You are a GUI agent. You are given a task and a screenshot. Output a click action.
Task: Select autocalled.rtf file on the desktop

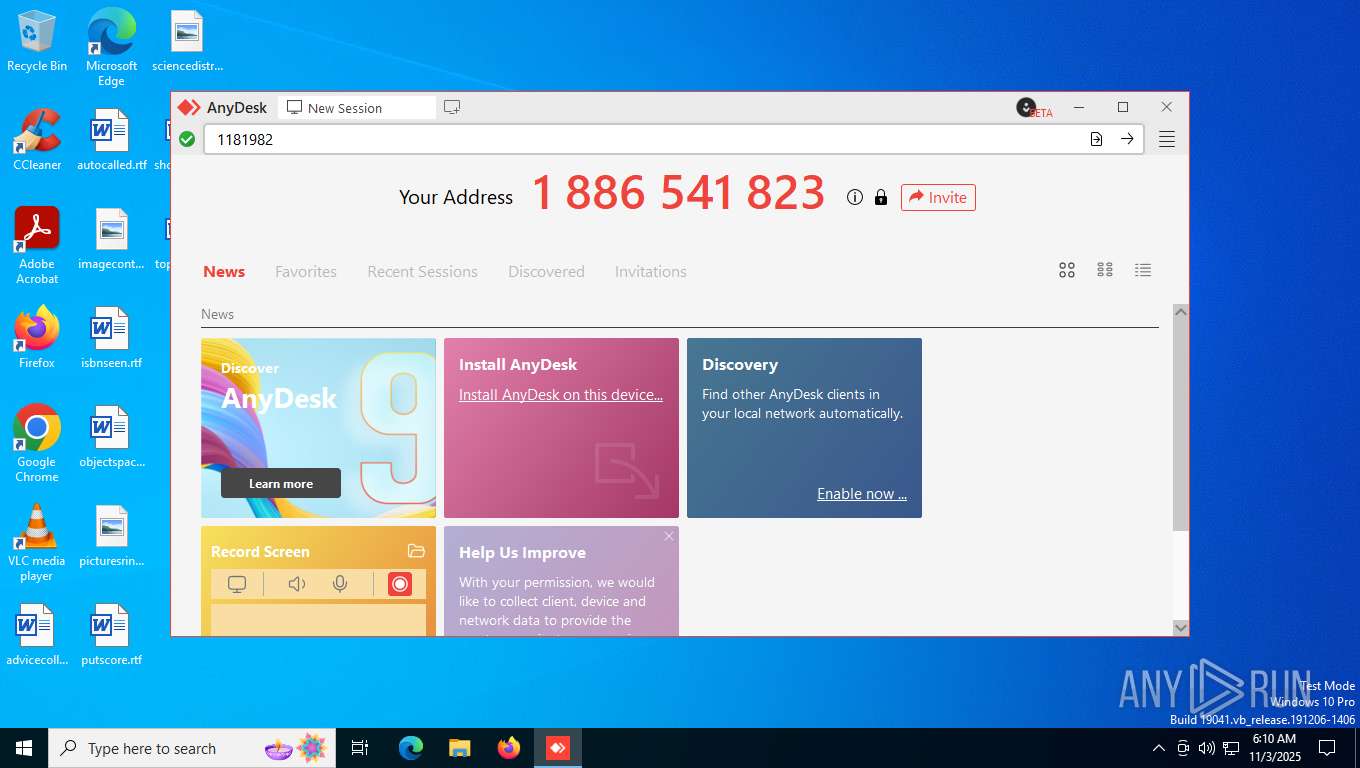coord(111,140)
